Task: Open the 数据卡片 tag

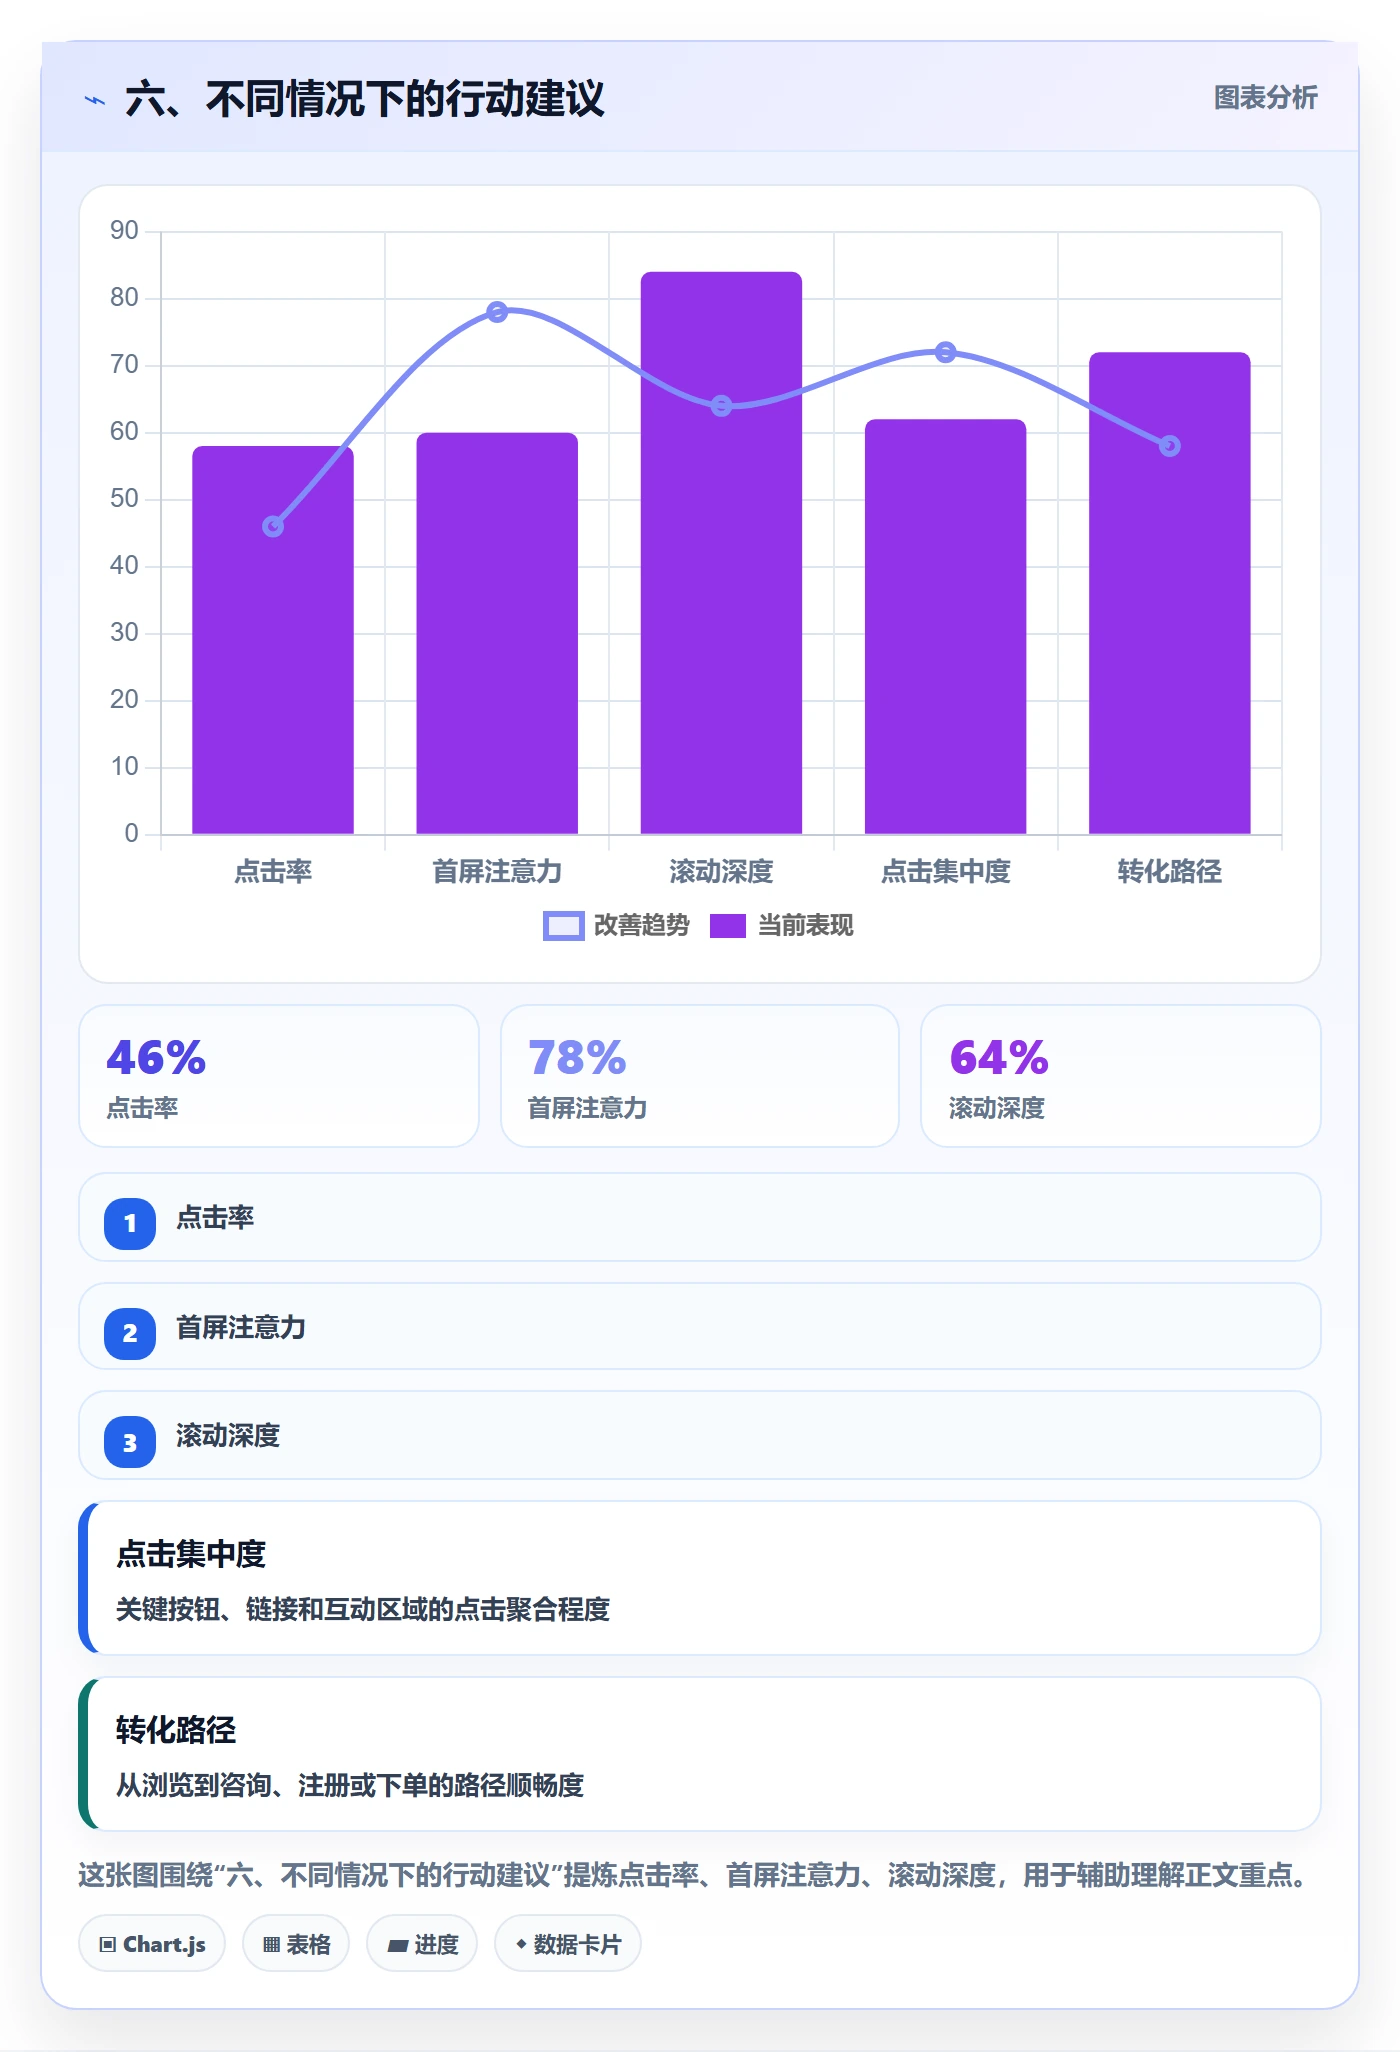Action: click(568, 1944)
